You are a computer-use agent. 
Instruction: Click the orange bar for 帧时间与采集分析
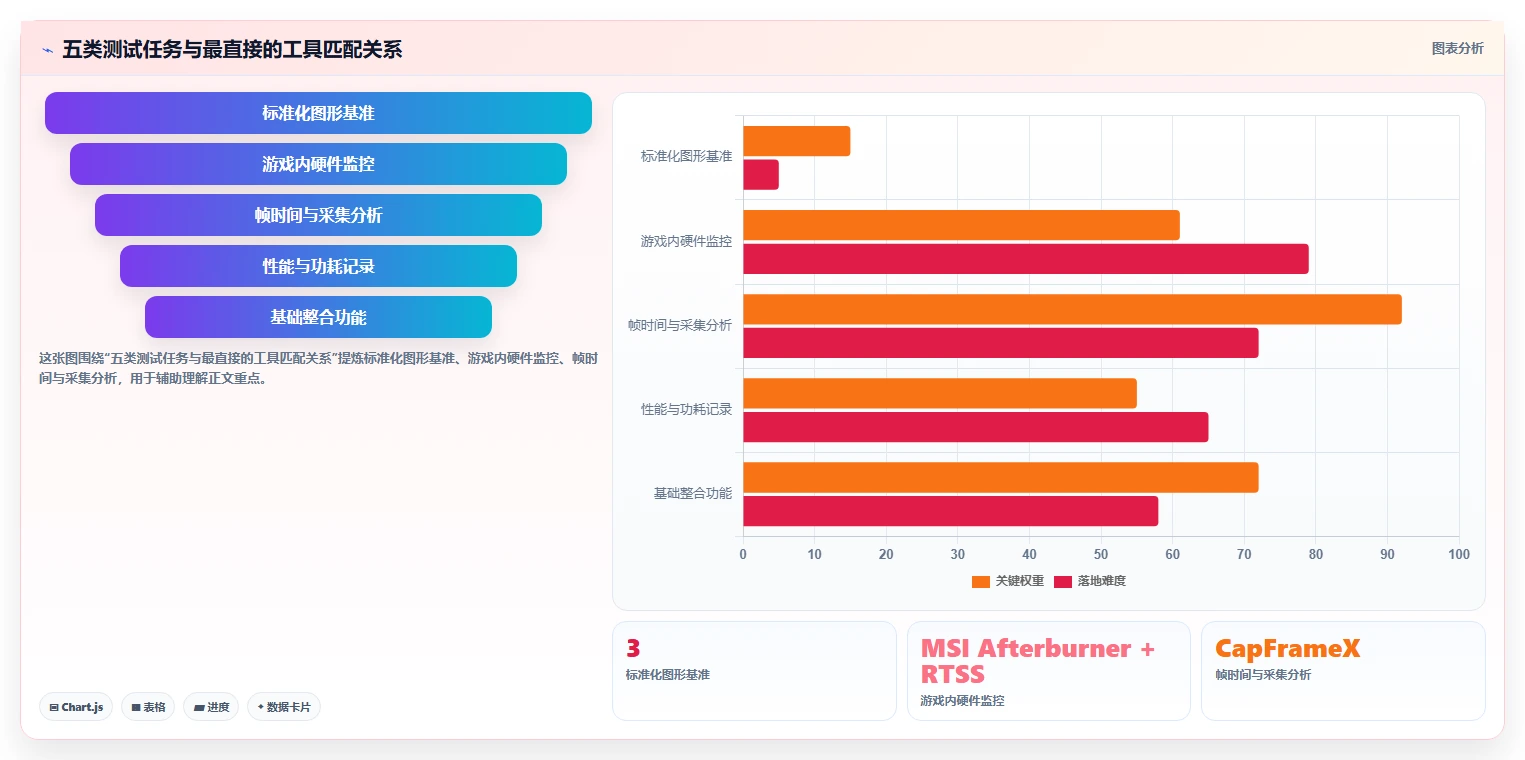(1072, 309)
